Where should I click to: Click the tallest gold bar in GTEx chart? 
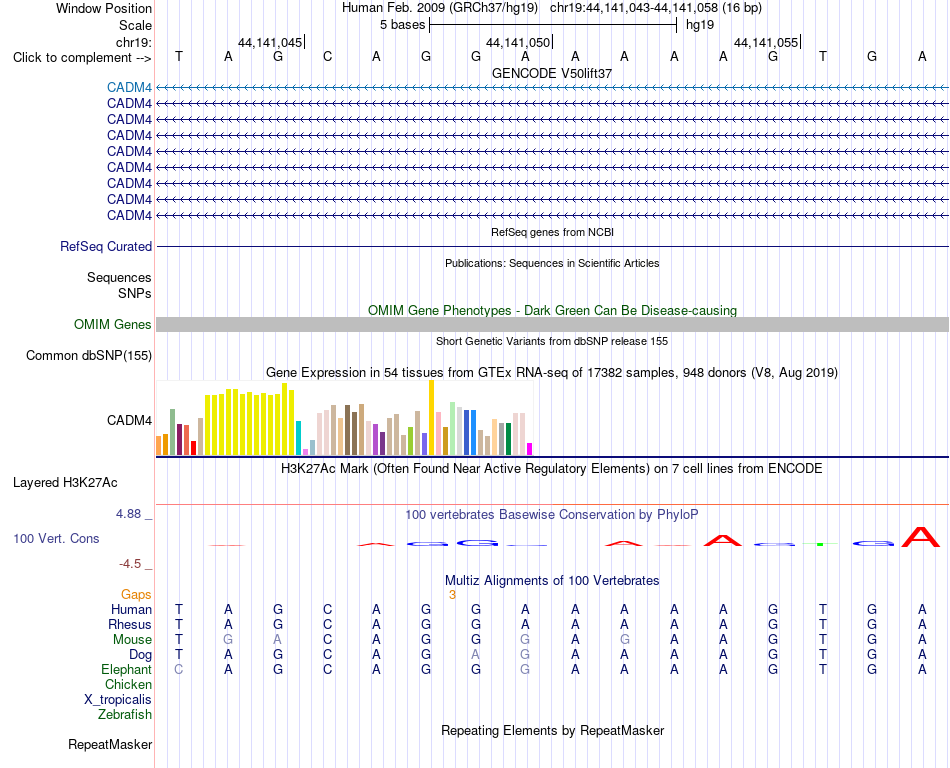click(x=431, y=417)
